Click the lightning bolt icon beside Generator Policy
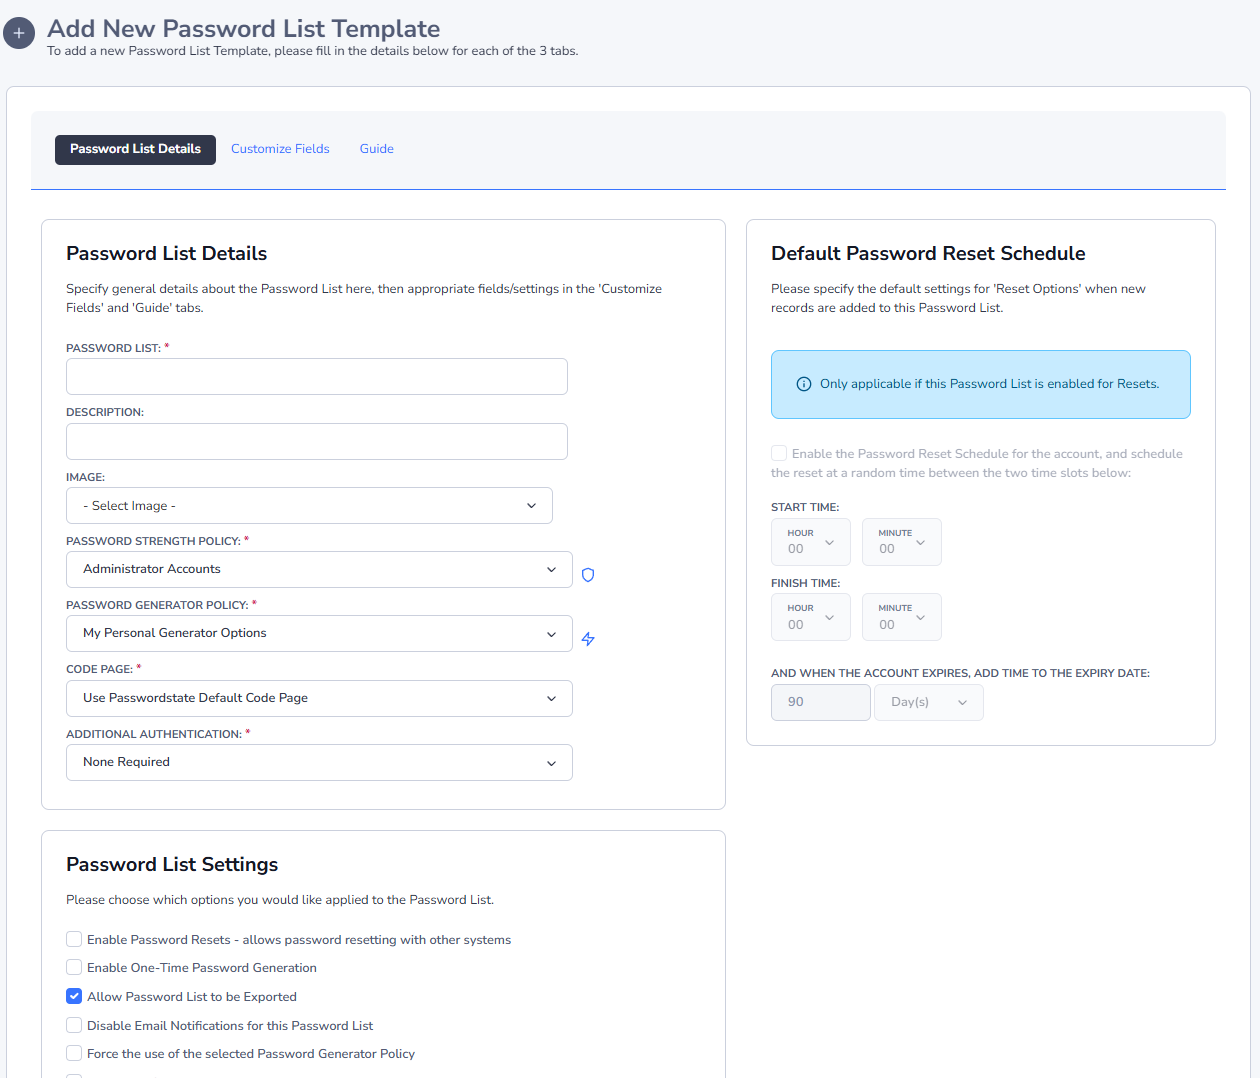 [x=588, y=639]
